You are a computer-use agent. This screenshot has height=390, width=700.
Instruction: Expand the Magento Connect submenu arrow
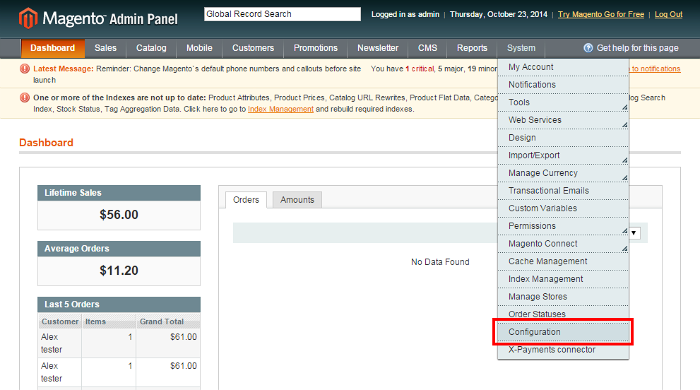[x=625, y=249]
